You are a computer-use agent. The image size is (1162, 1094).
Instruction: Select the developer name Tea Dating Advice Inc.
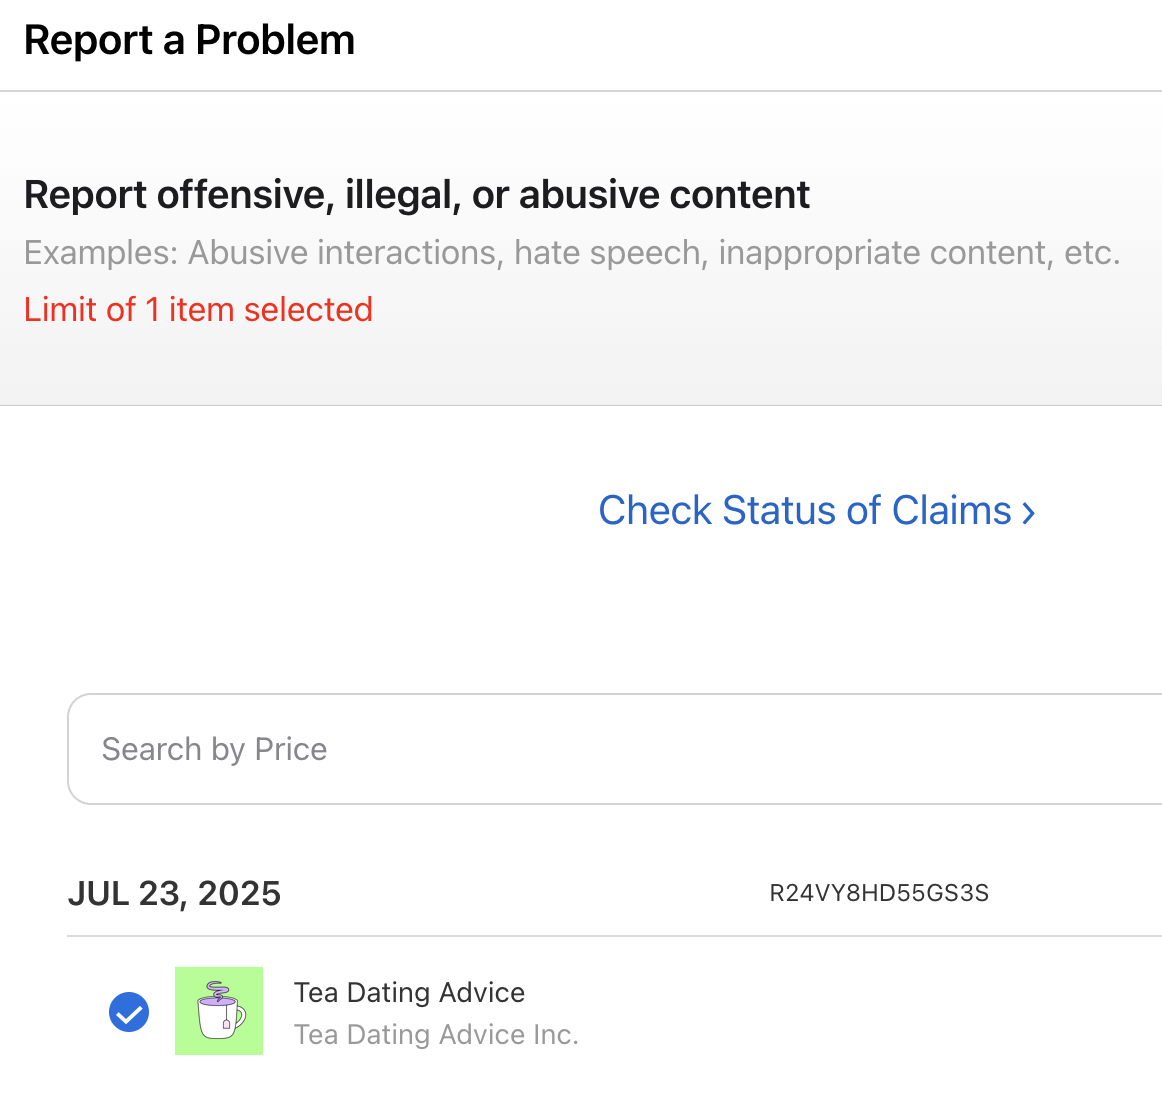tap(436, 1035)
